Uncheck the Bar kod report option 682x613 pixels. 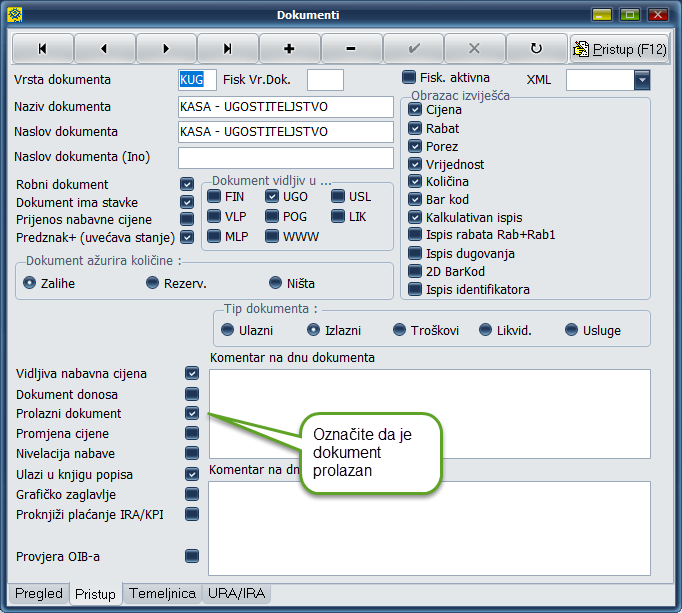(x=416, y=200)
